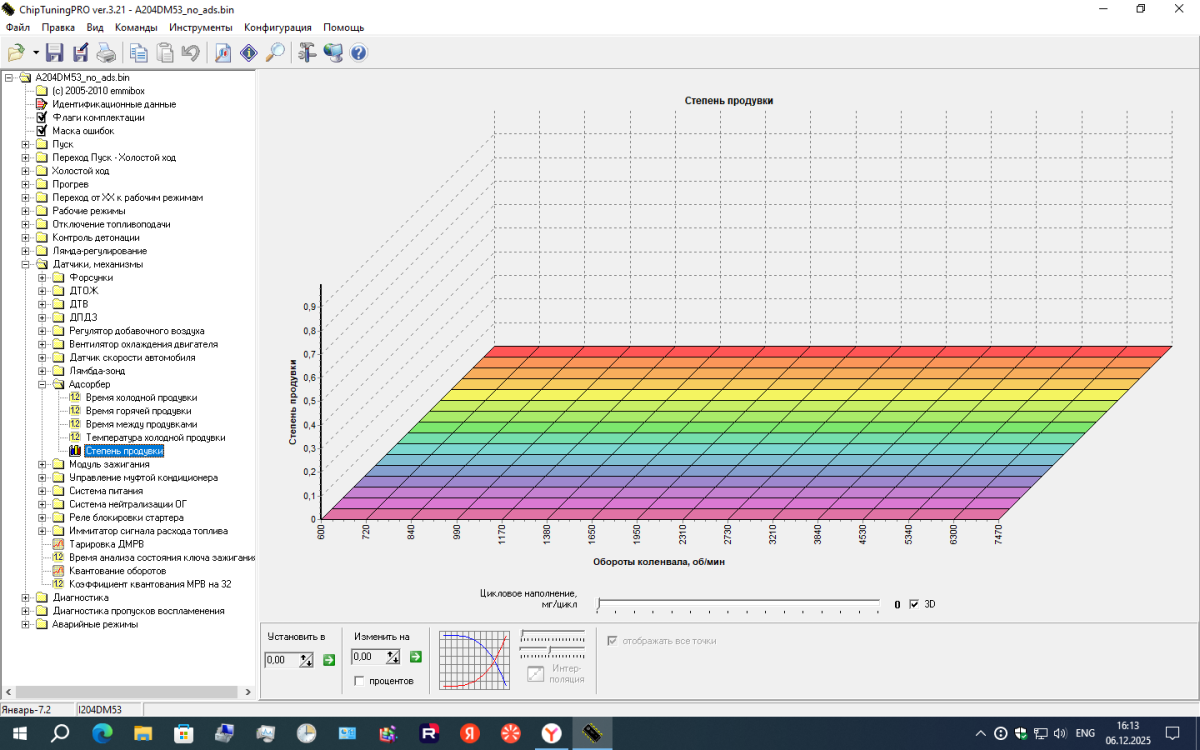Select "Время холодной продувки" in tree
This screenshot has width=1200, height=750.
(x=140, y=398)
